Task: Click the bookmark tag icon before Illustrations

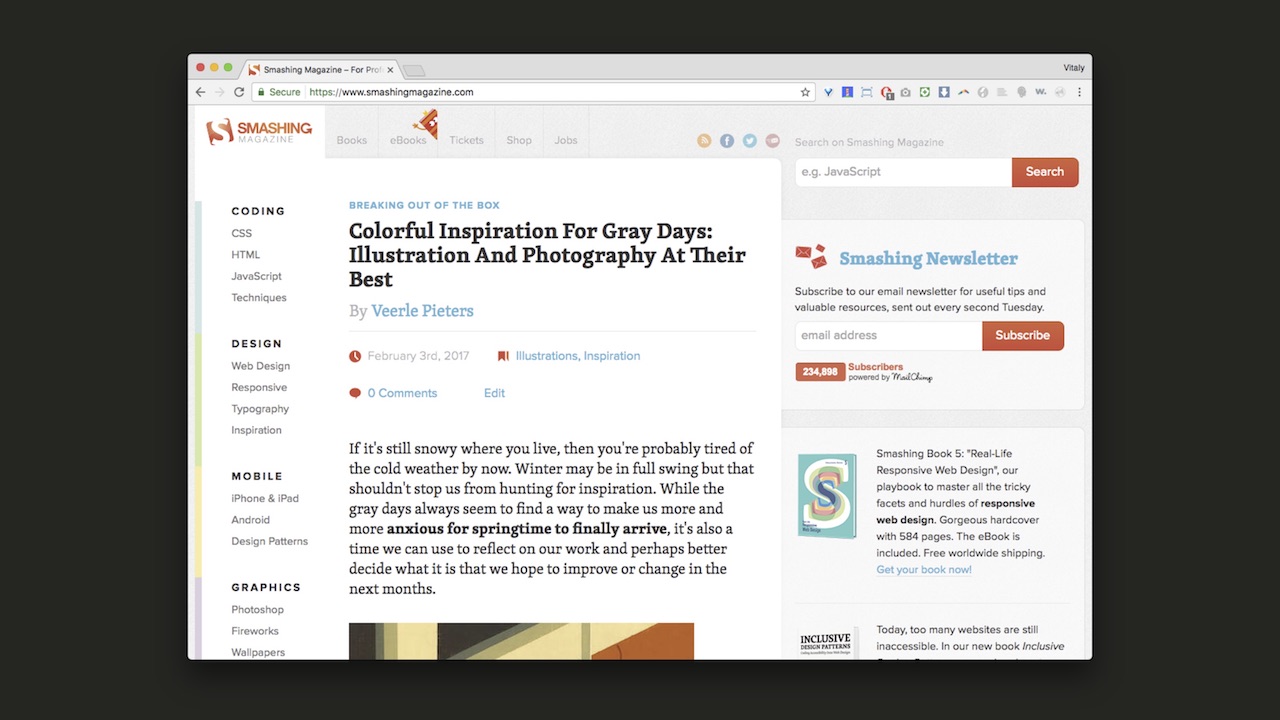Action: click(x=503, y=356)
